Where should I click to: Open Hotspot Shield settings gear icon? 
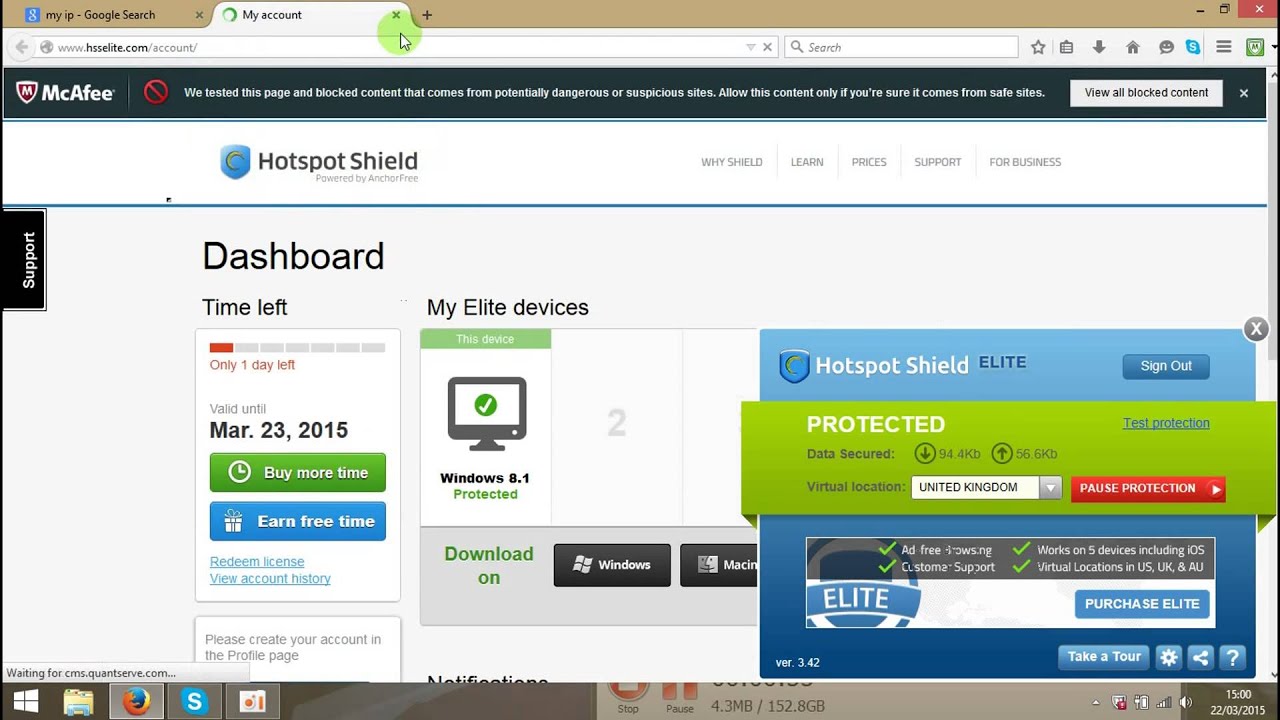1168,657
